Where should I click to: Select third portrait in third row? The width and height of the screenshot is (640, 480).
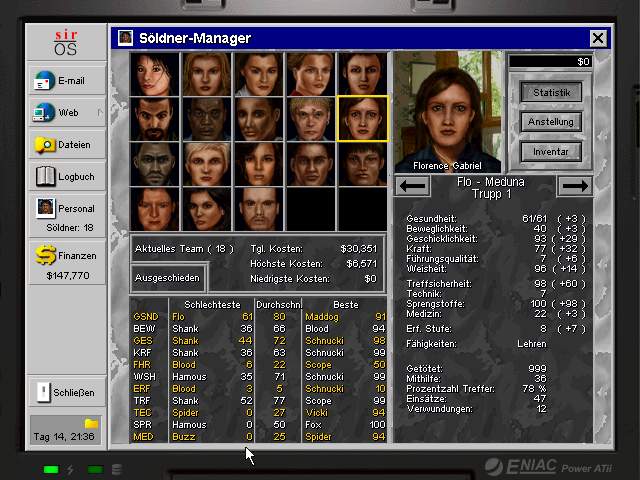258,164
